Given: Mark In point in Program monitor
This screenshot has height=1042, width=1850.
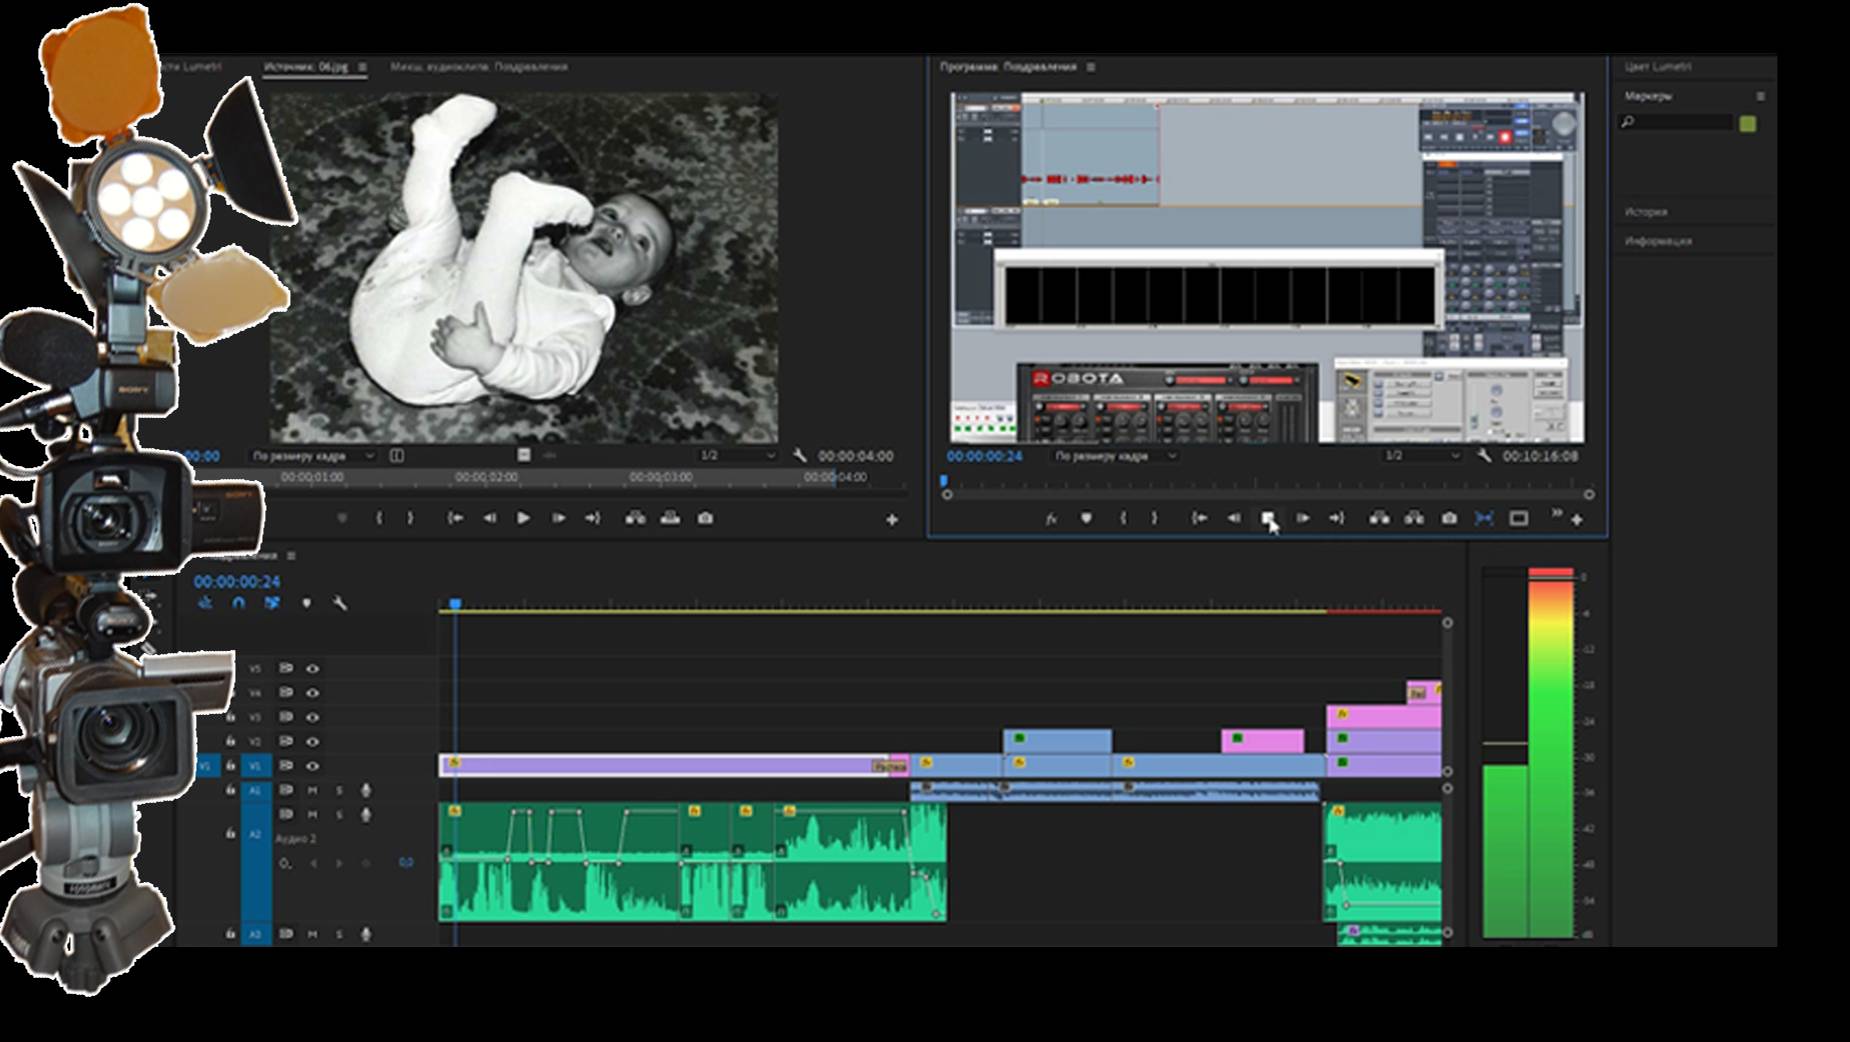Looking at the screenshot, I should coord(1123,518).
